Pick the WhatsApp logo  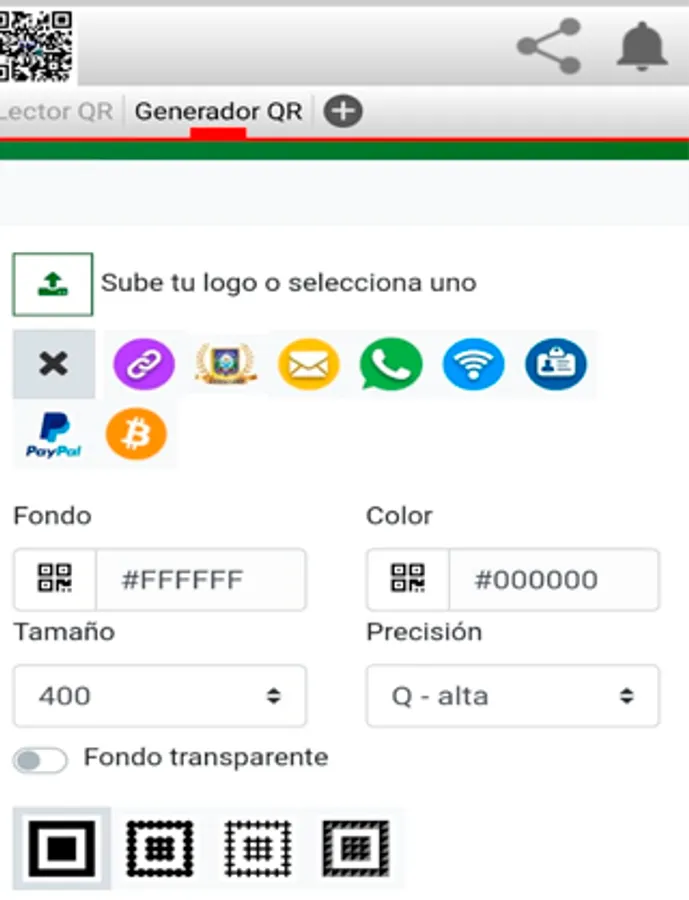[391, 364]
